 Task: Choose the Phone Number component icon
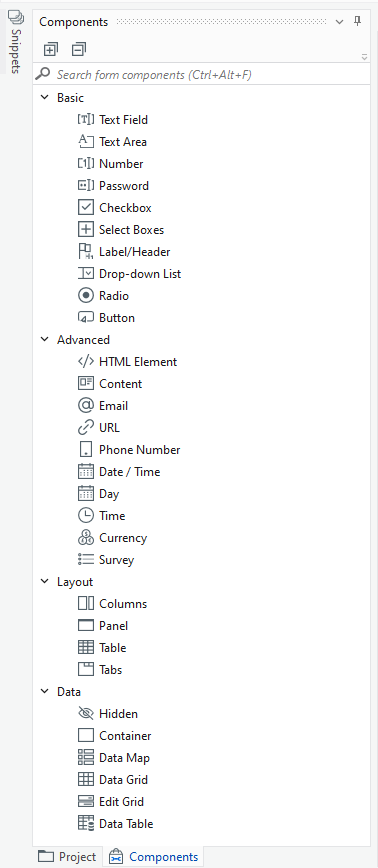86,450
